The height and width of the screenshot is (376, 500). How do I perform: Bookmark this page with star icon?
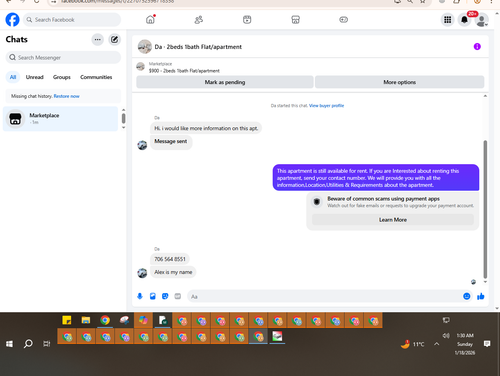pyautogui.click(x=423, y=2)
